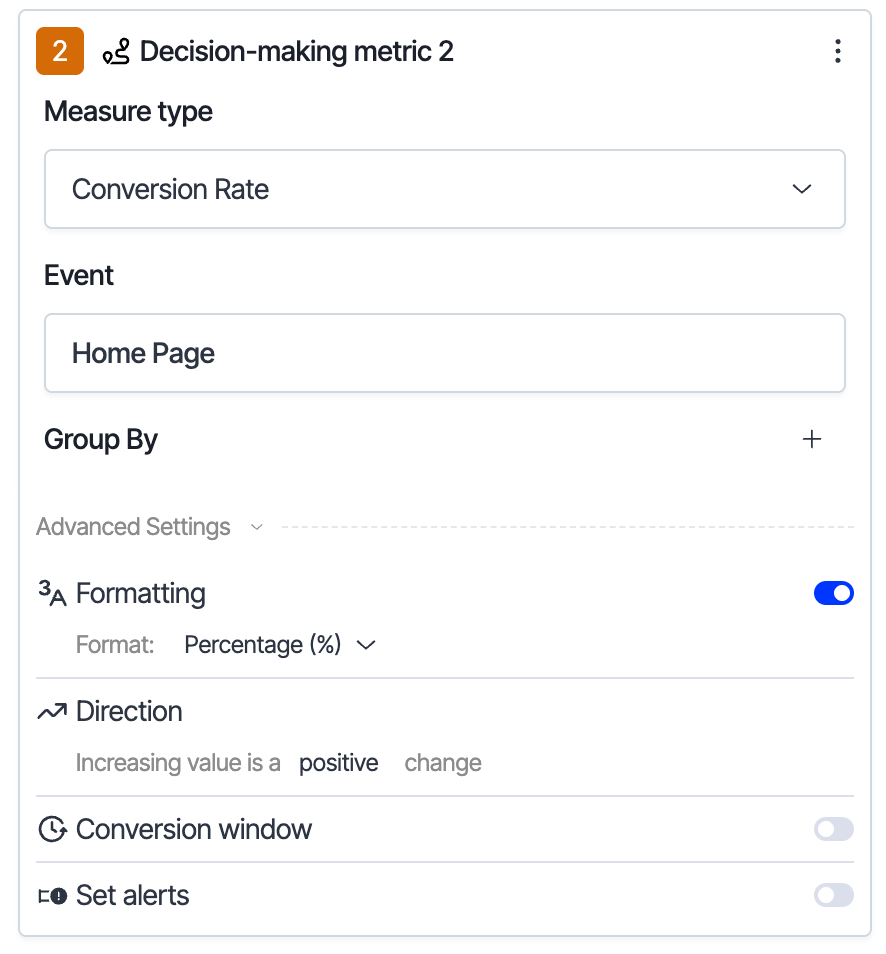Click the orange metric number 2 badge

(57, 51)
